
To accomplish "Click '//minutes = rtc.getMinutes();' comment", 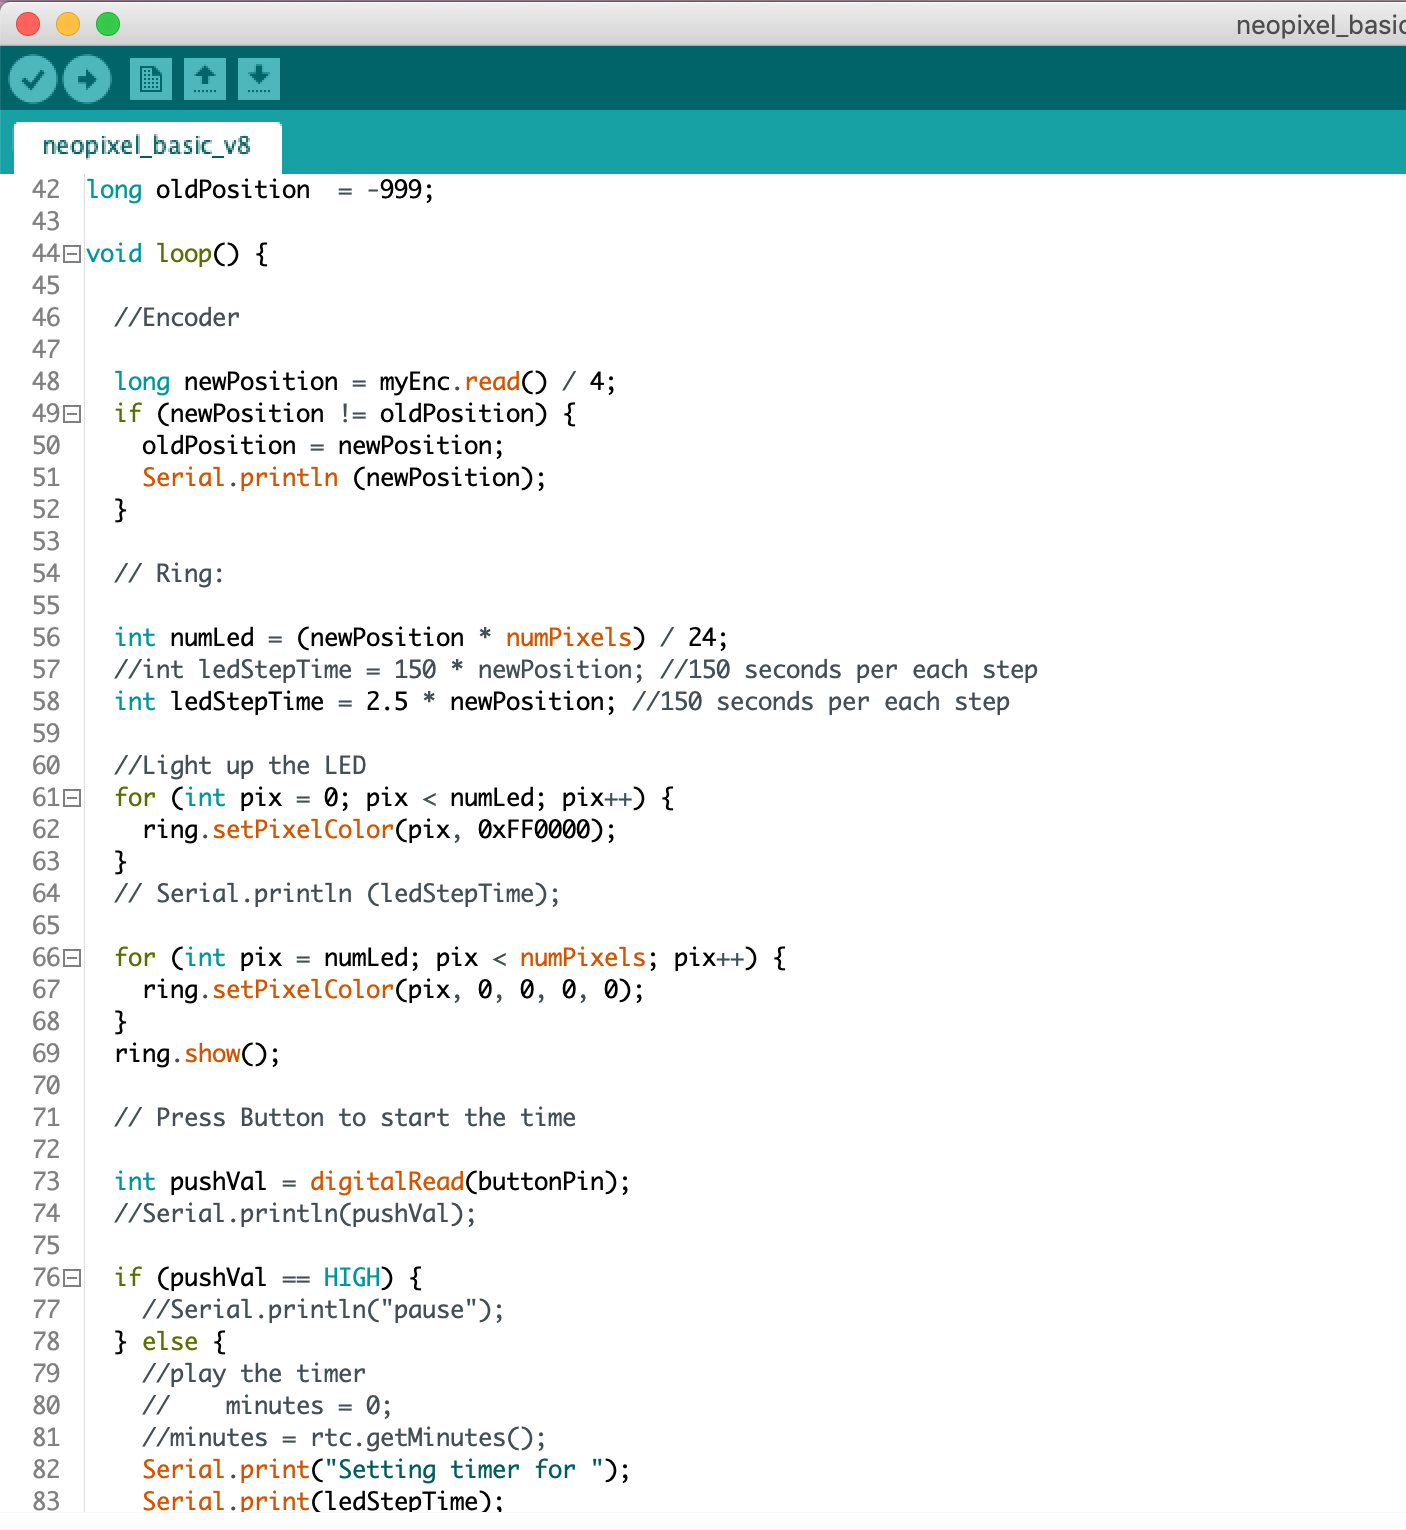I will coord(344,1438).
